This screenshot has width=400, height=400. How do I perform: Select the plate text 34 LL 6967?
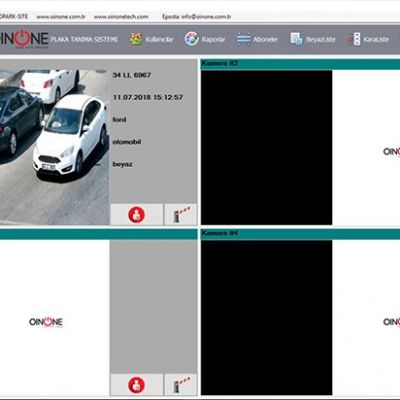coord(132,75)
